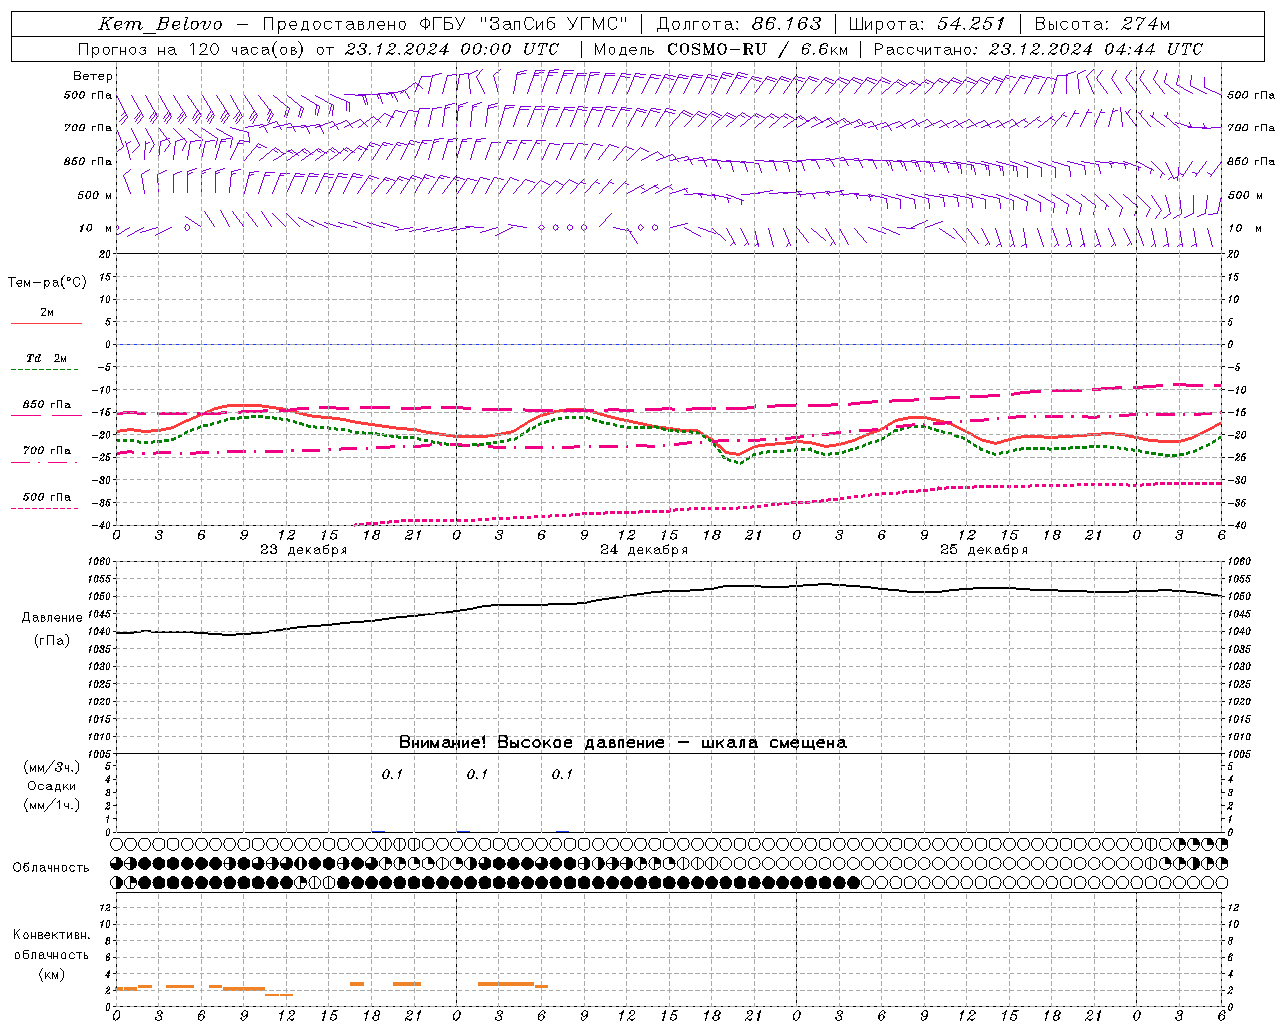
Task: Click the 'Td 2м' dew point legend entry
Action: click(47, 358)
